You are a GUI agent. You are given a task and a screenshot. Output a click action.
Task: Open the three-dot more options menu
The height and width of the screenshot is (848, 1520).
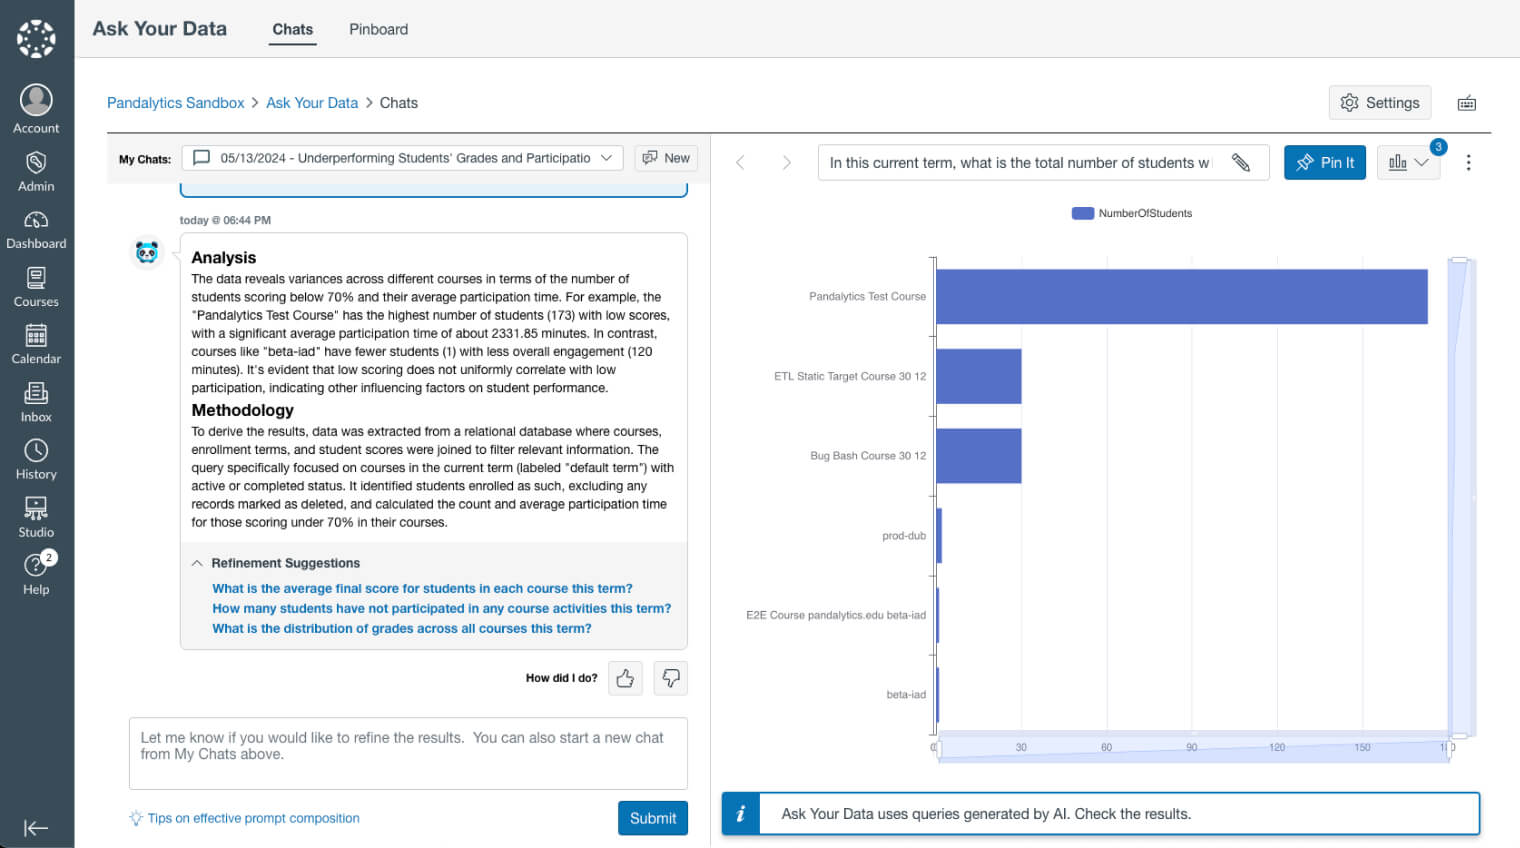tap(1468, 162)
